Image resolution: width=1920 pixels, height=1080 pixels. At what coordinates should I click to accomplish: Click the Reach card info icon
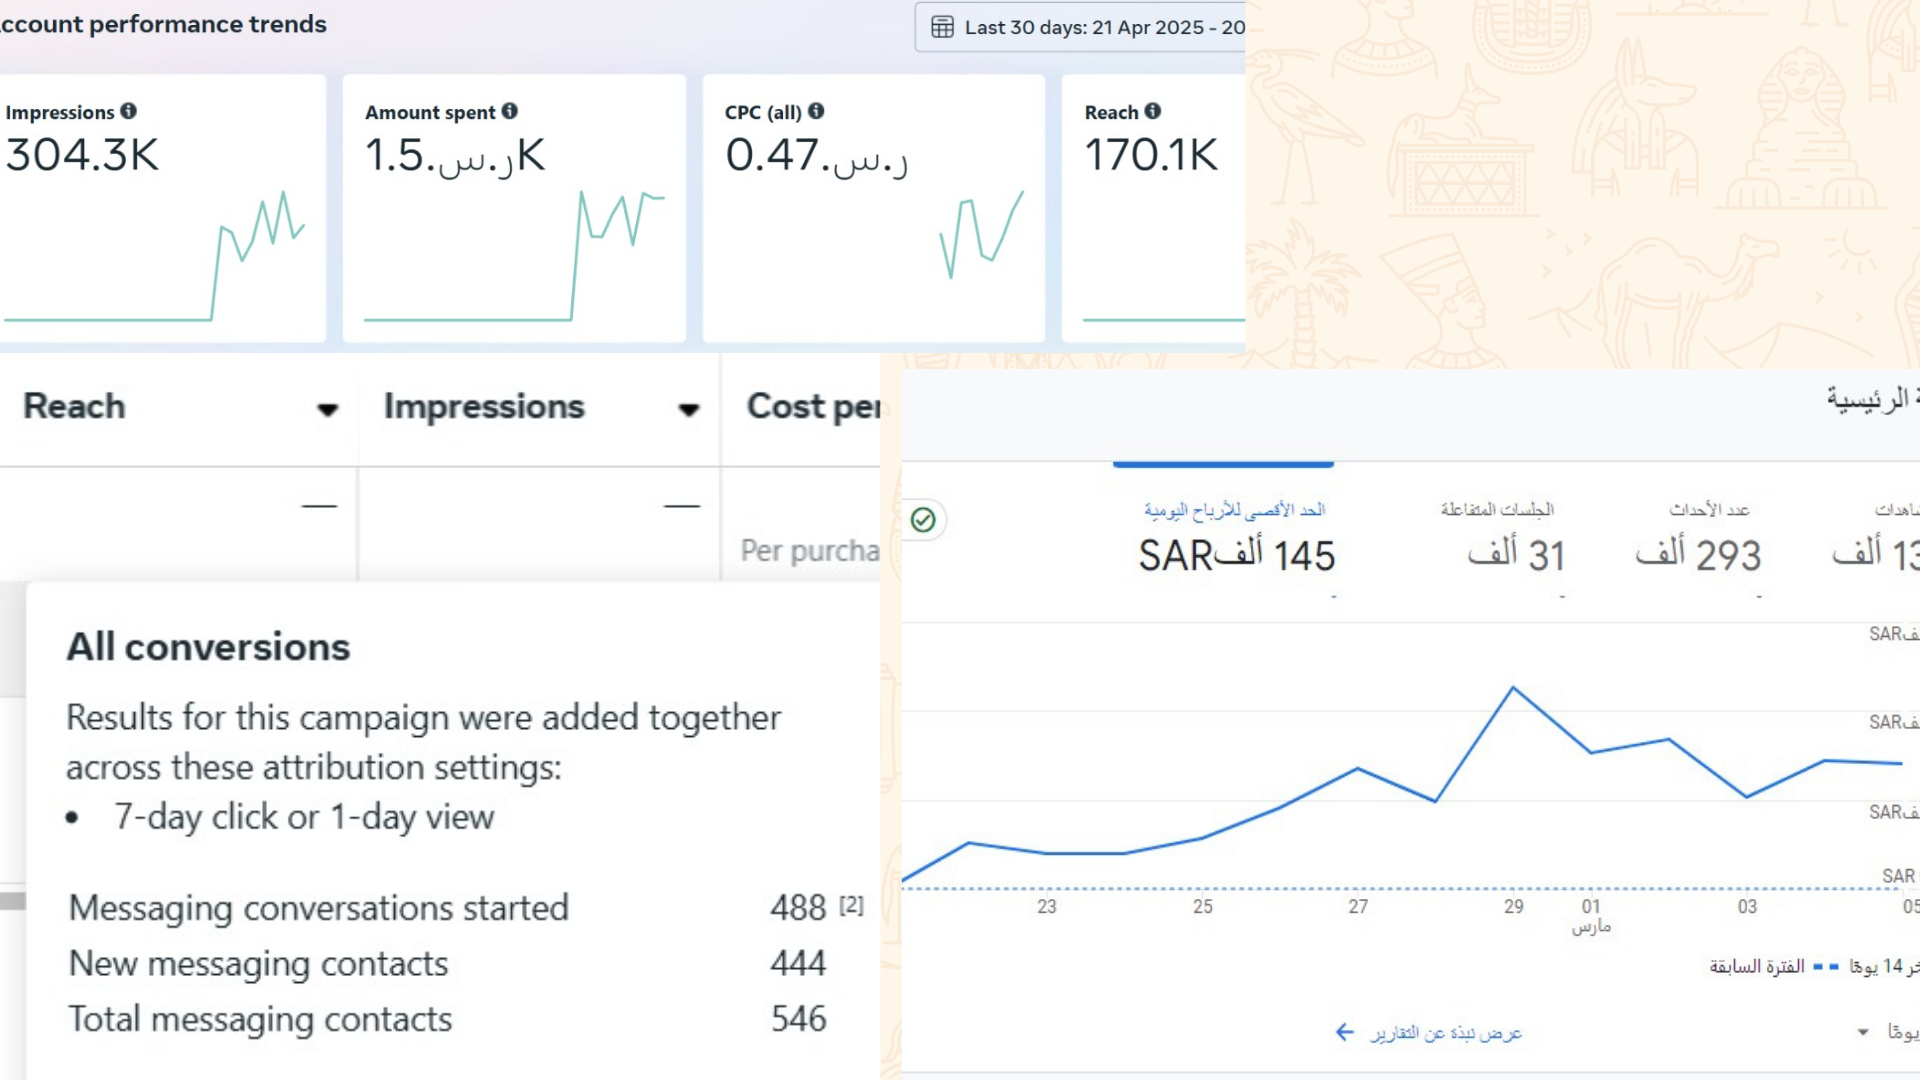pyautogui.click(x=1153, y=111)
